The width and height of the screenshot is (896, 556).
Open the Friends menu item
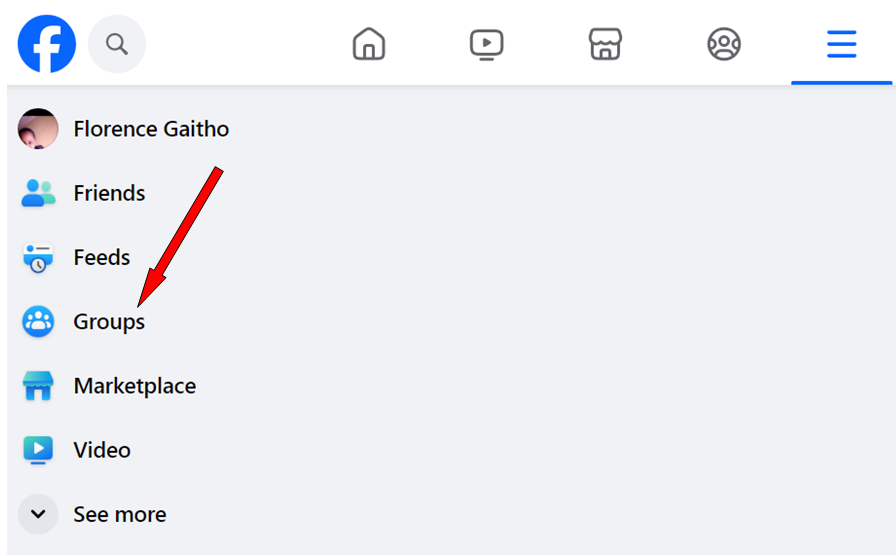[x=109, y=193]
